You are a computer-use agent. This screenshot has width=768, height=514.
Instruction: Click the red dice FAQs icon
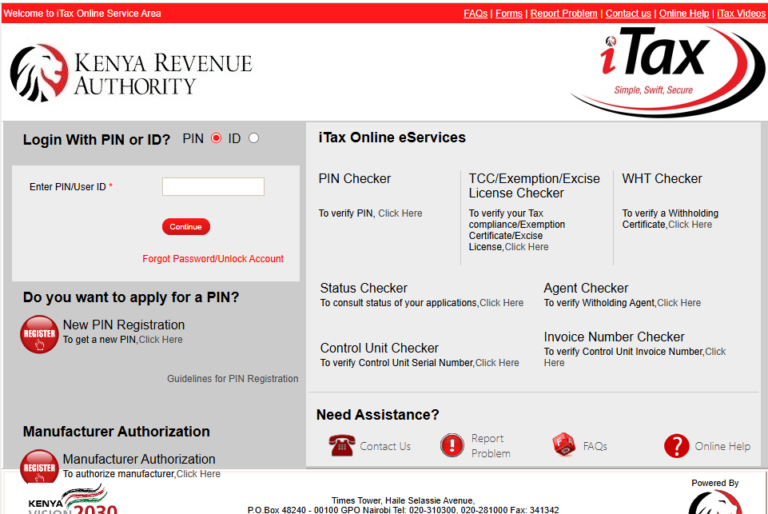(564, 444)
